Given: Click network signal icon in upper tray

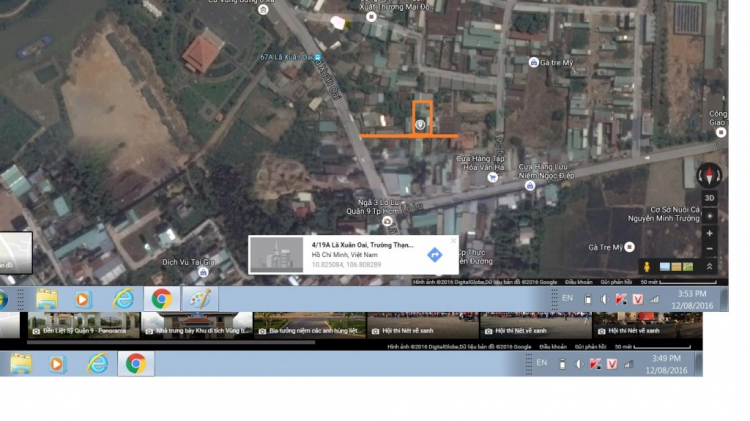Looking at the screenshot, I should (654, 299).
